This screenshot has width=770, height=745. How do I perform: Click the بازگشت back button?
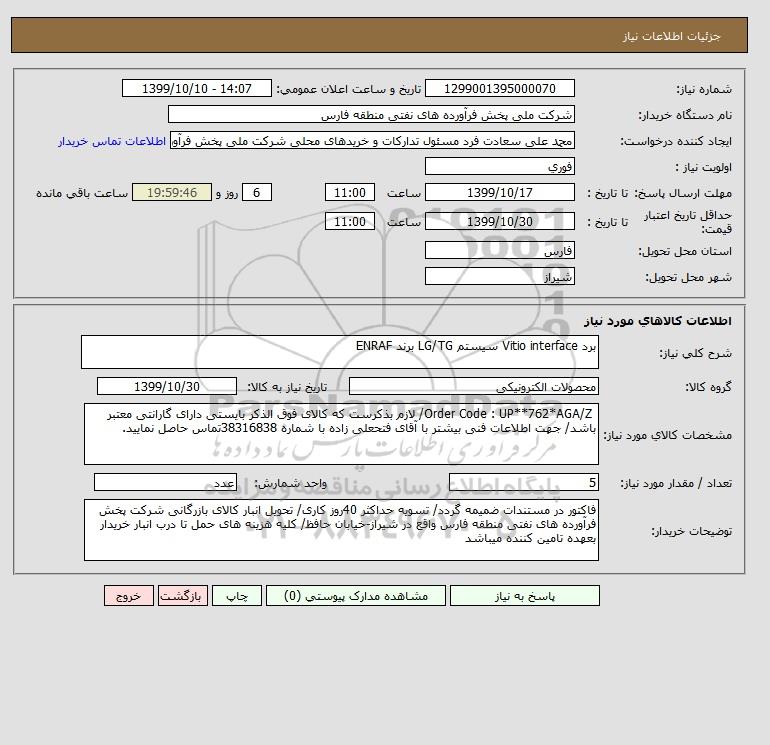tap(183, 595)
